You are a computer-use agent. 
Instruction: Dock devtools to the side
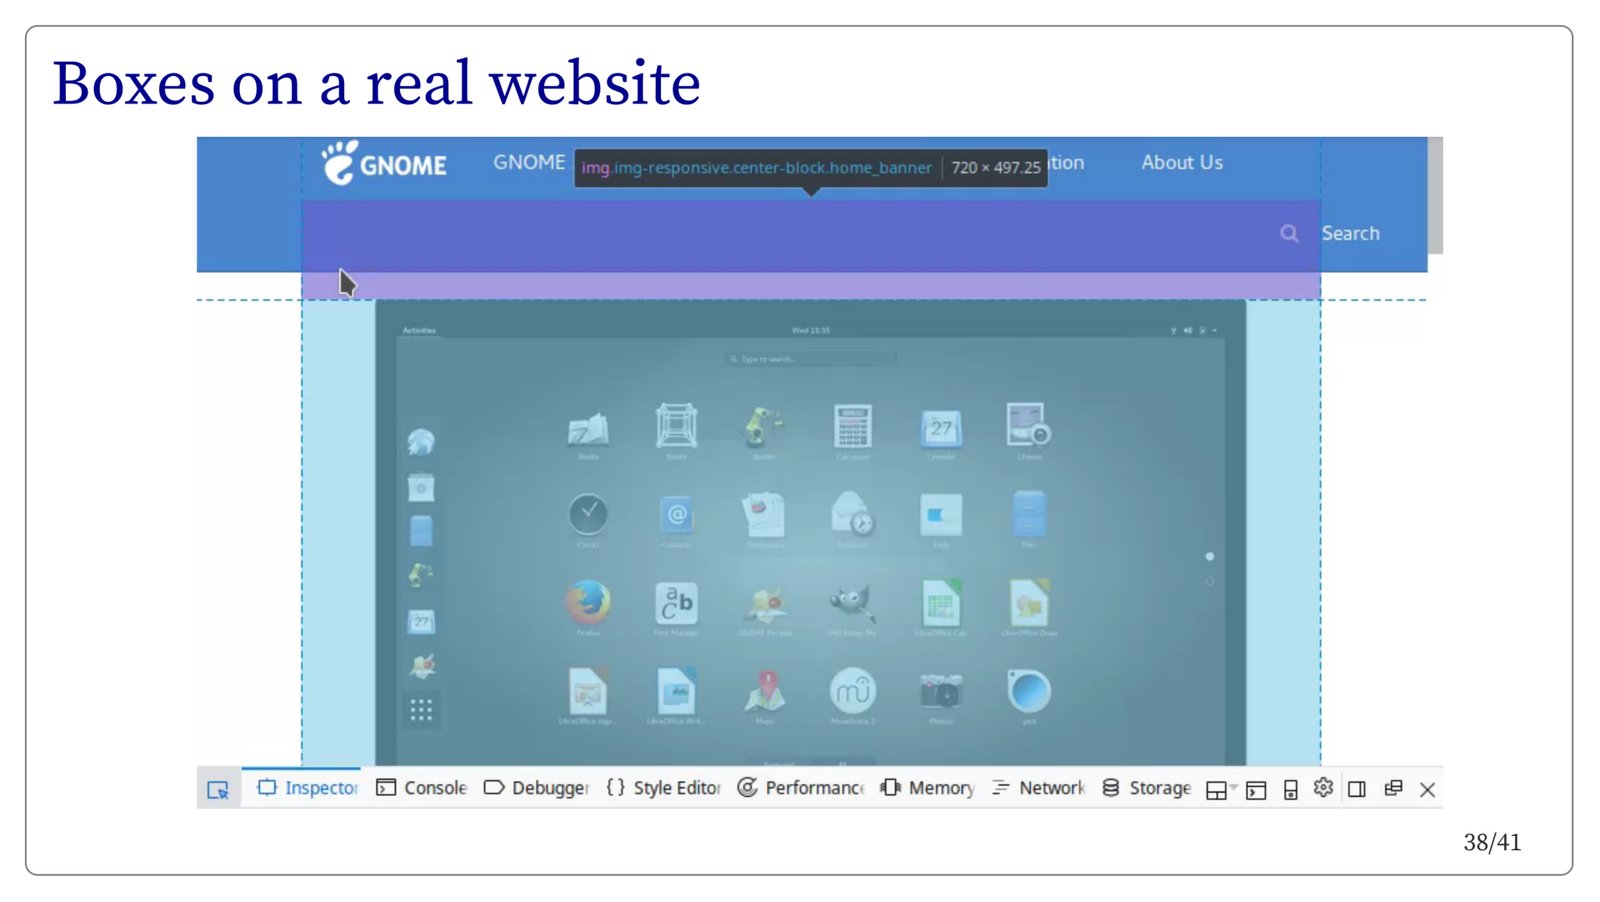point(1357,790)
